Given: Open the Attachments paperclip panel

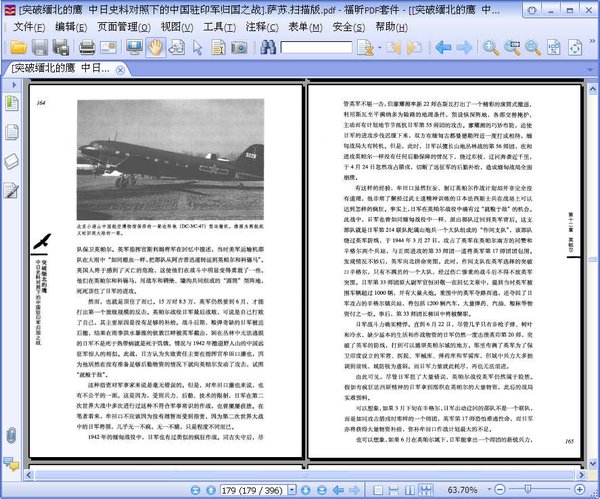Looking at the screenshot, I should 11,436.
